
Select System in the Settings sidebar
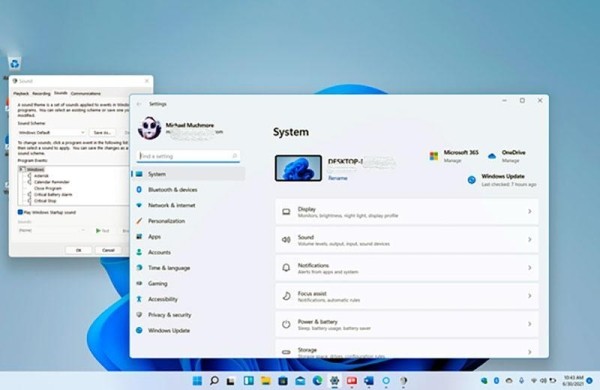(x=188, y=174)
